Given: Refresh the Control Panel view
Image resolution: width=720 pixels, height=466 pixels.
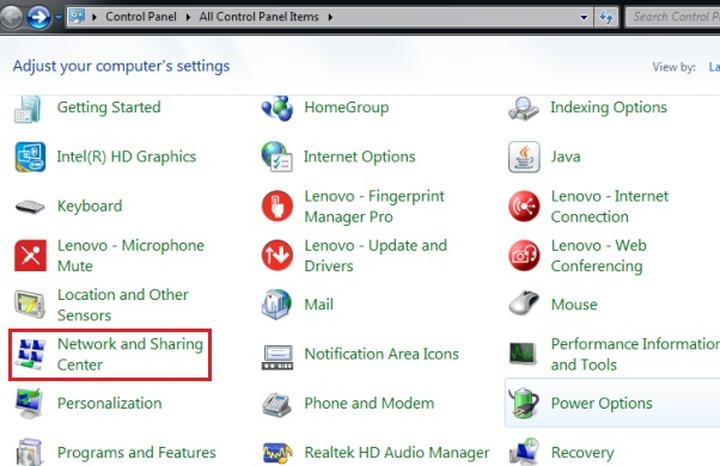Looking at the screenshot, I should (x=607, y=17).
